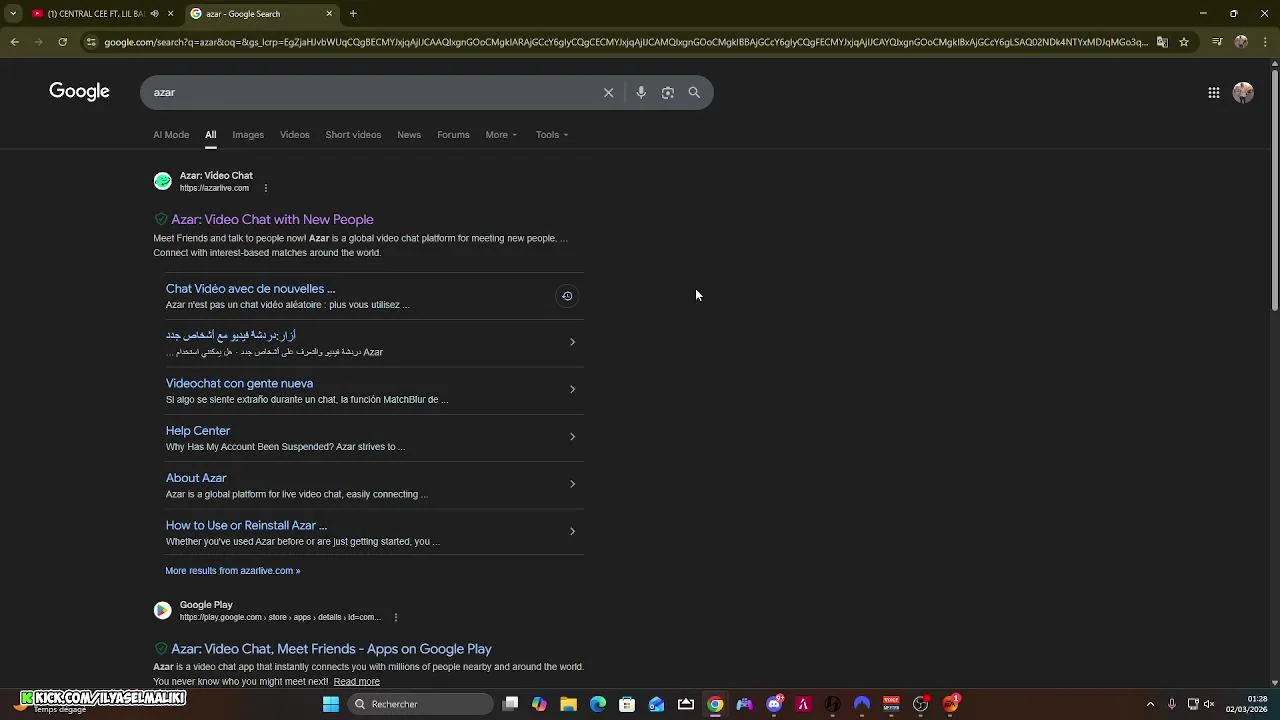The height and width of the screenshot is (720, 1280).
Task: Open Google account profile picture
Action: [x=1243, y=92]
